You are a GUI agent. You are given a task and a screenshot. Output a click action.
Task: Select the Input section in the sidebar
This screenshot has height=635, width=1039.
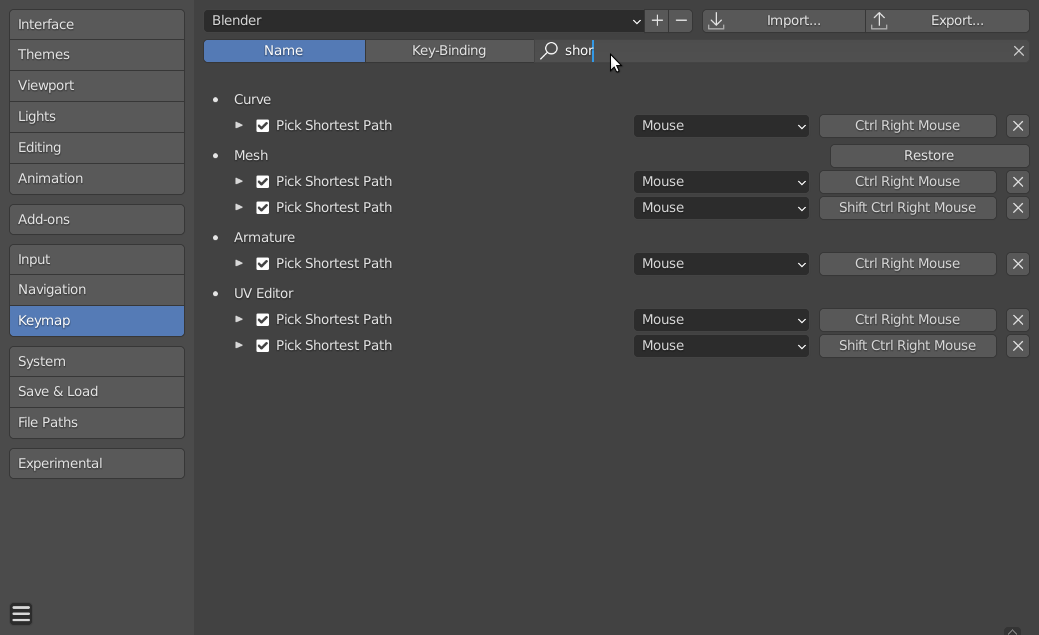[x=96, y=259]
